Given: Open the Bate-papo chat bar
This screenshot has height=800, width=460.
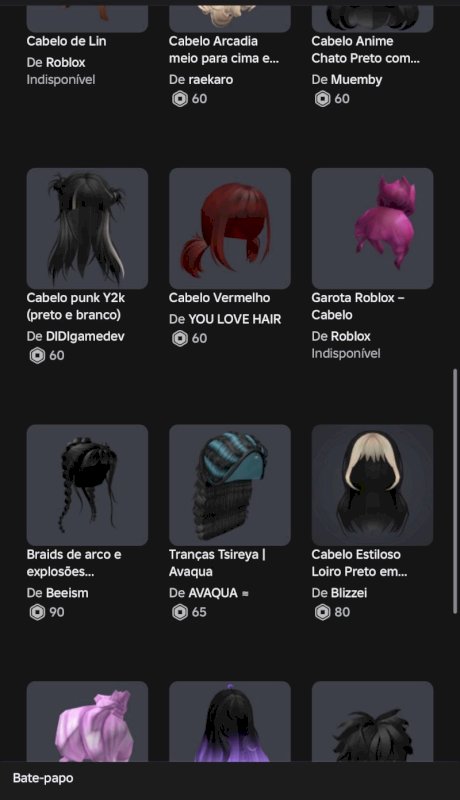Looking at the screenshot, I should (230, 778).
